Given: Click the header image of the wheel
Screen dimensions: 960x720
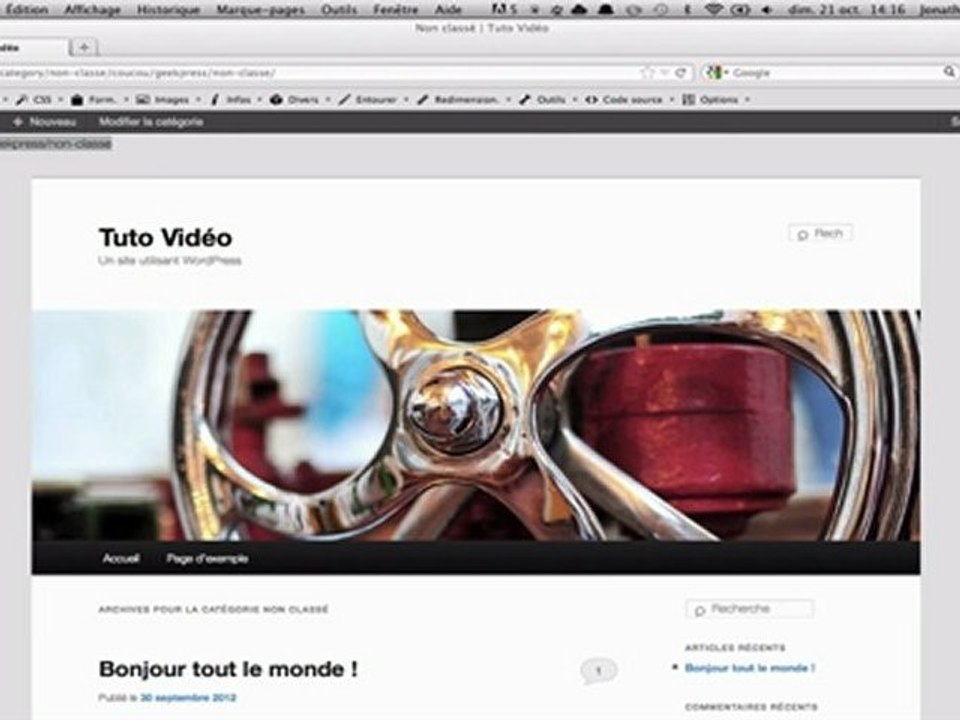Looking at the screenshot, I should click(x=476, y=426).
